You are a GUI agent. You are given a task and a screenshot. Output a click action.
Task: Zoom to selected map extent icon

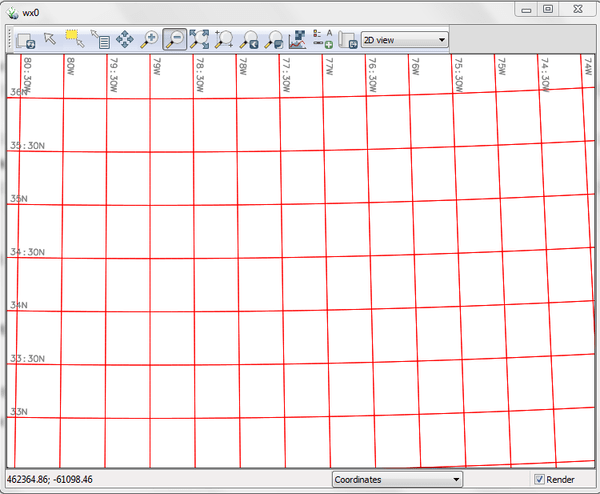click(x=199, y=40)
